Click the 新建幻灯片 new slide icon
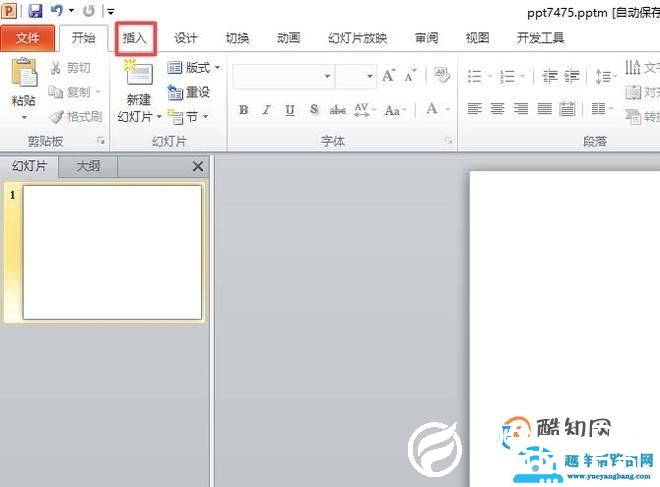Viewport: 660px width, 487px height. 138,73
